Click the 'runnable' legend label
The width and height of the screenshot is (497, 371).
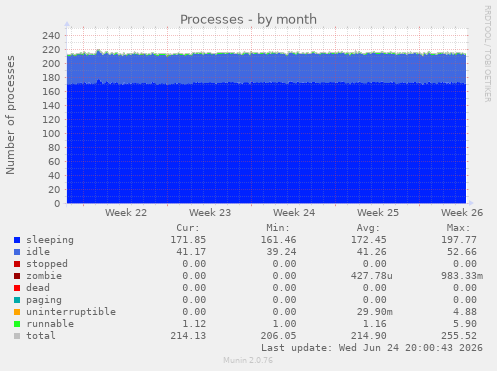pos(50,324)
